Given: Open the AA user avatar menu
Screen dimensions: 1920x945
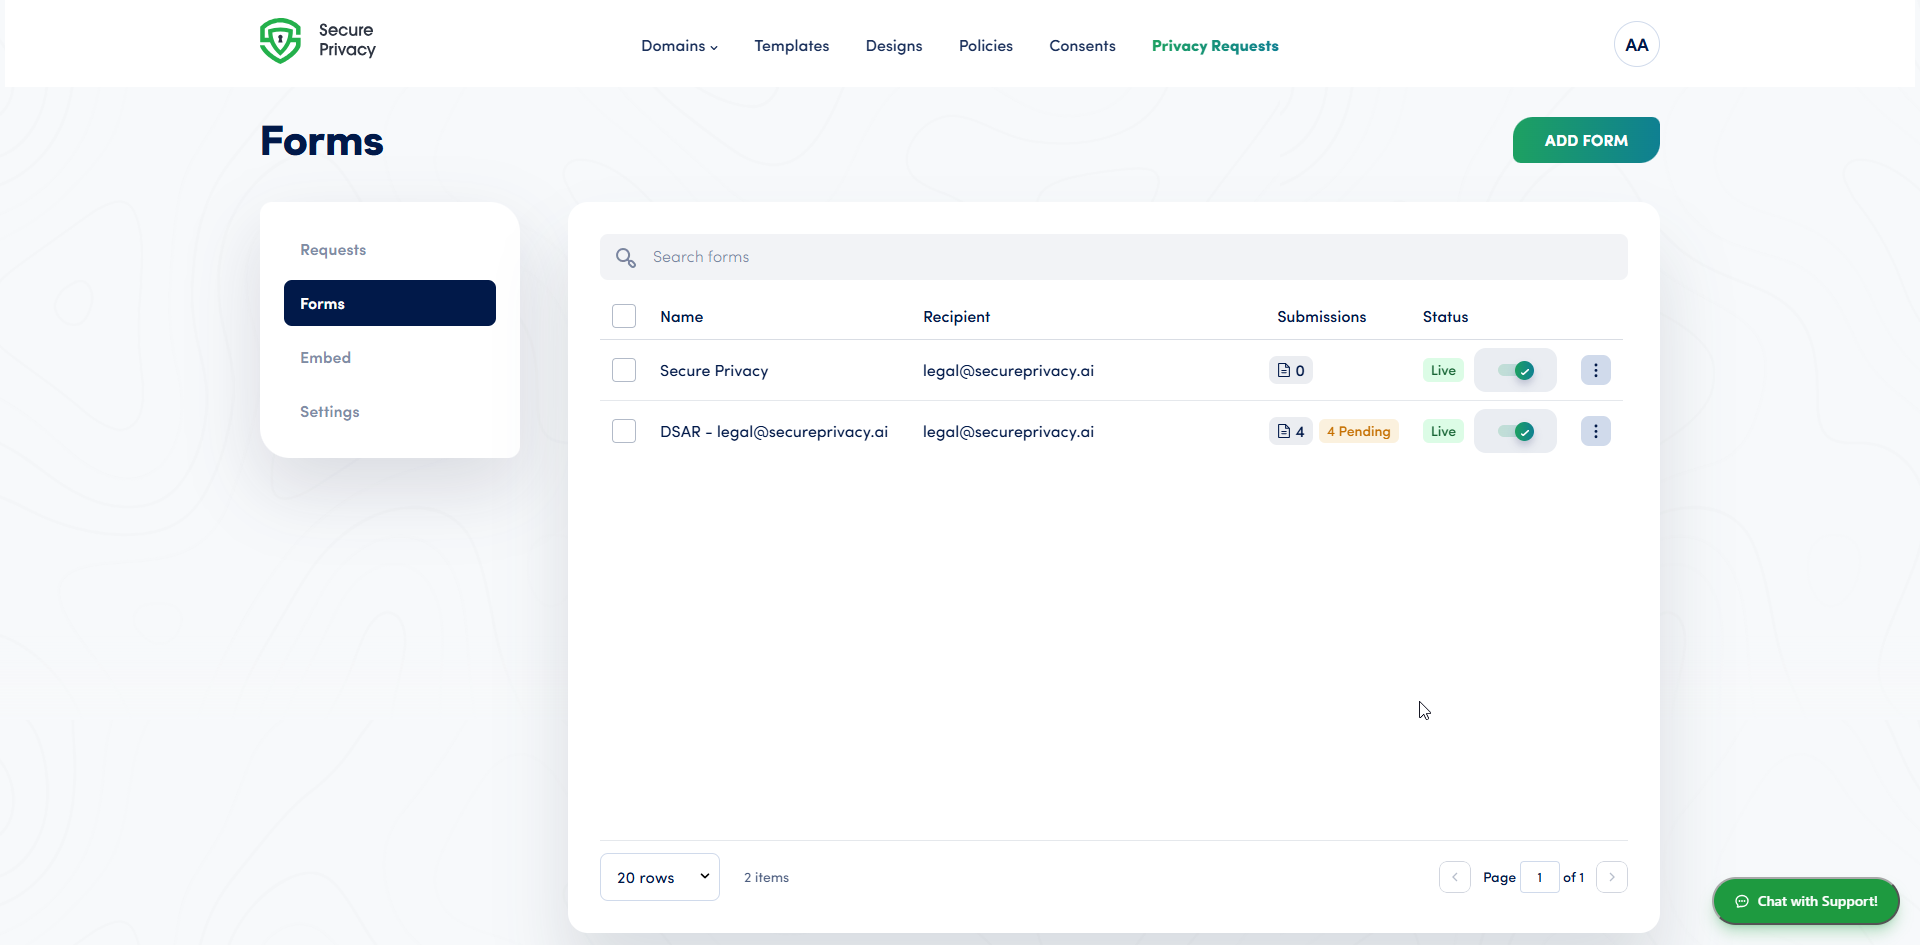Looking at the screenshot, I should (1637, 45).
